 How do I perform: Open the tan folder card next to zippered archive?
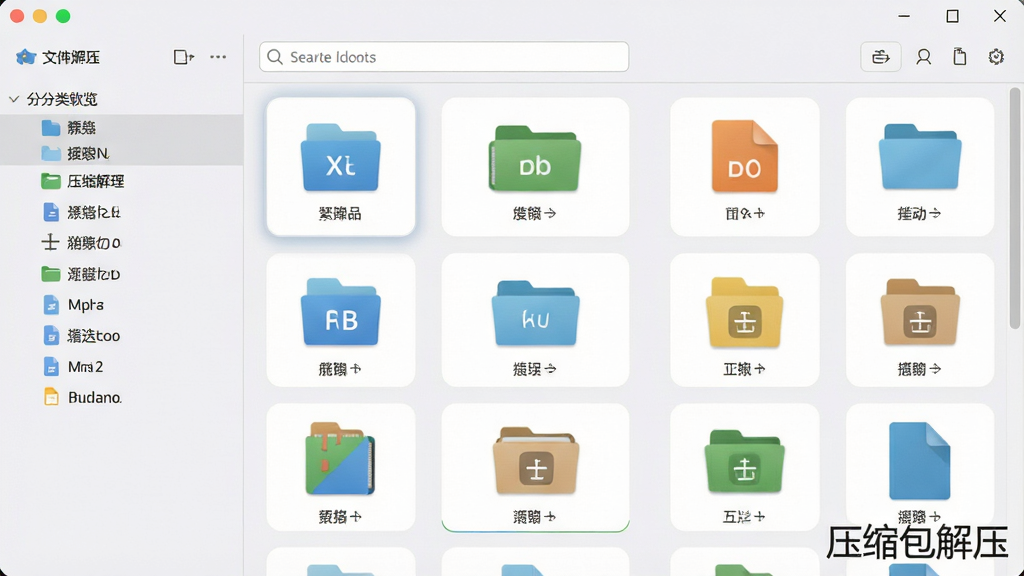click(535, 467)
